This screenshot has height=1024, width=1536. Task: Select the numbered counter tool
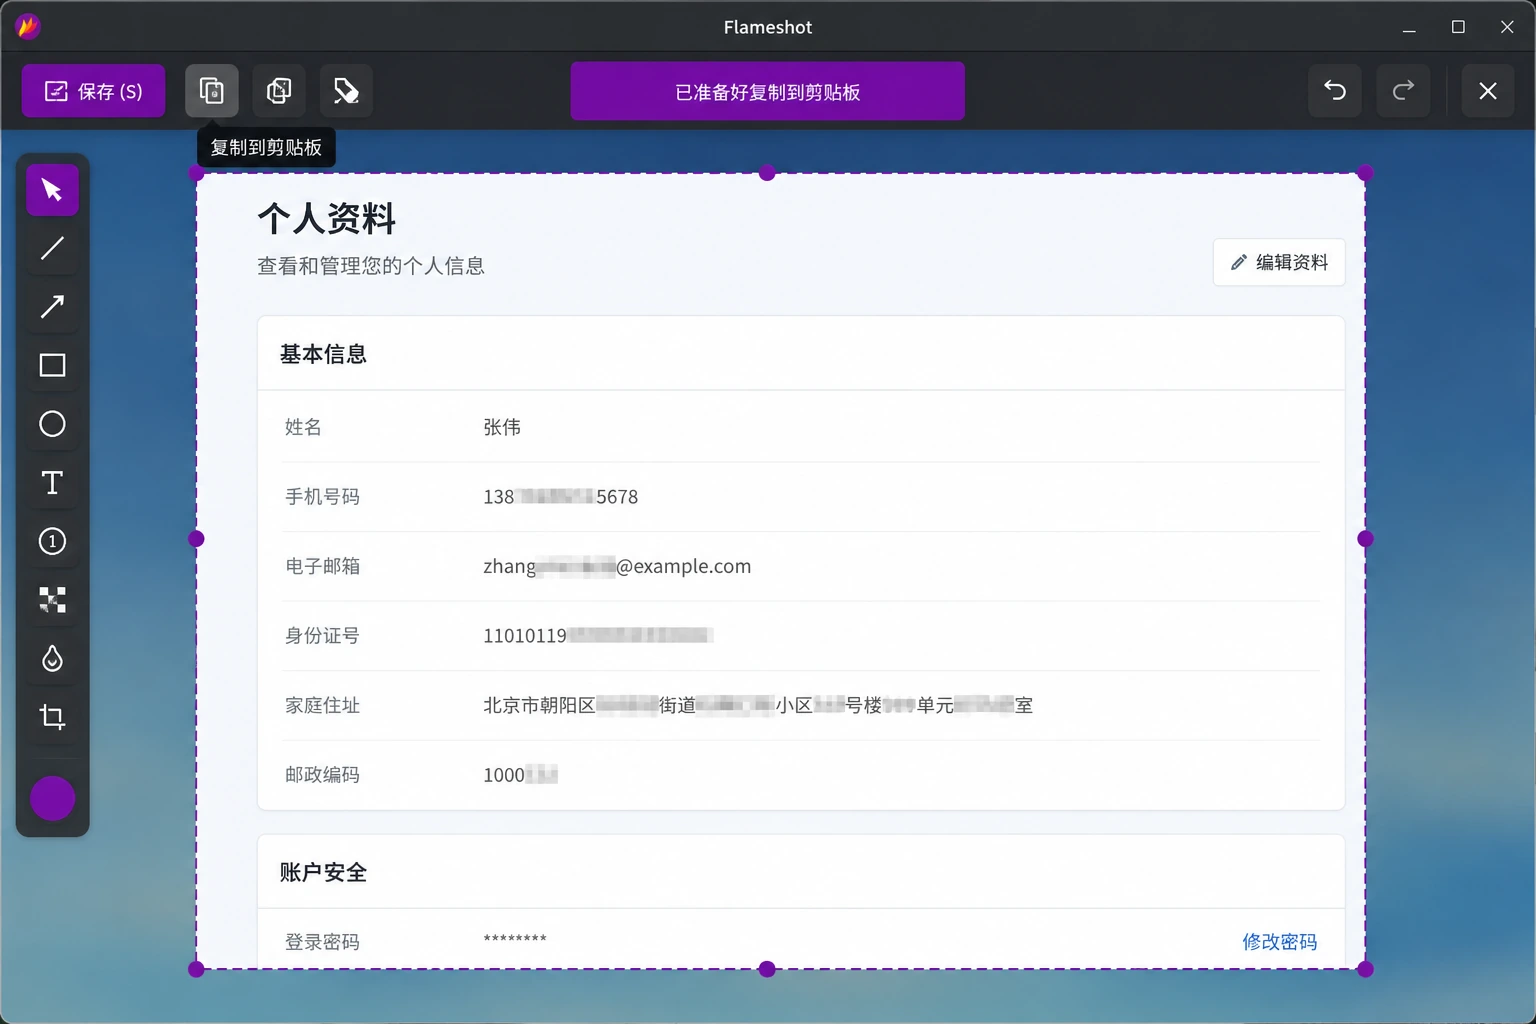52,541
